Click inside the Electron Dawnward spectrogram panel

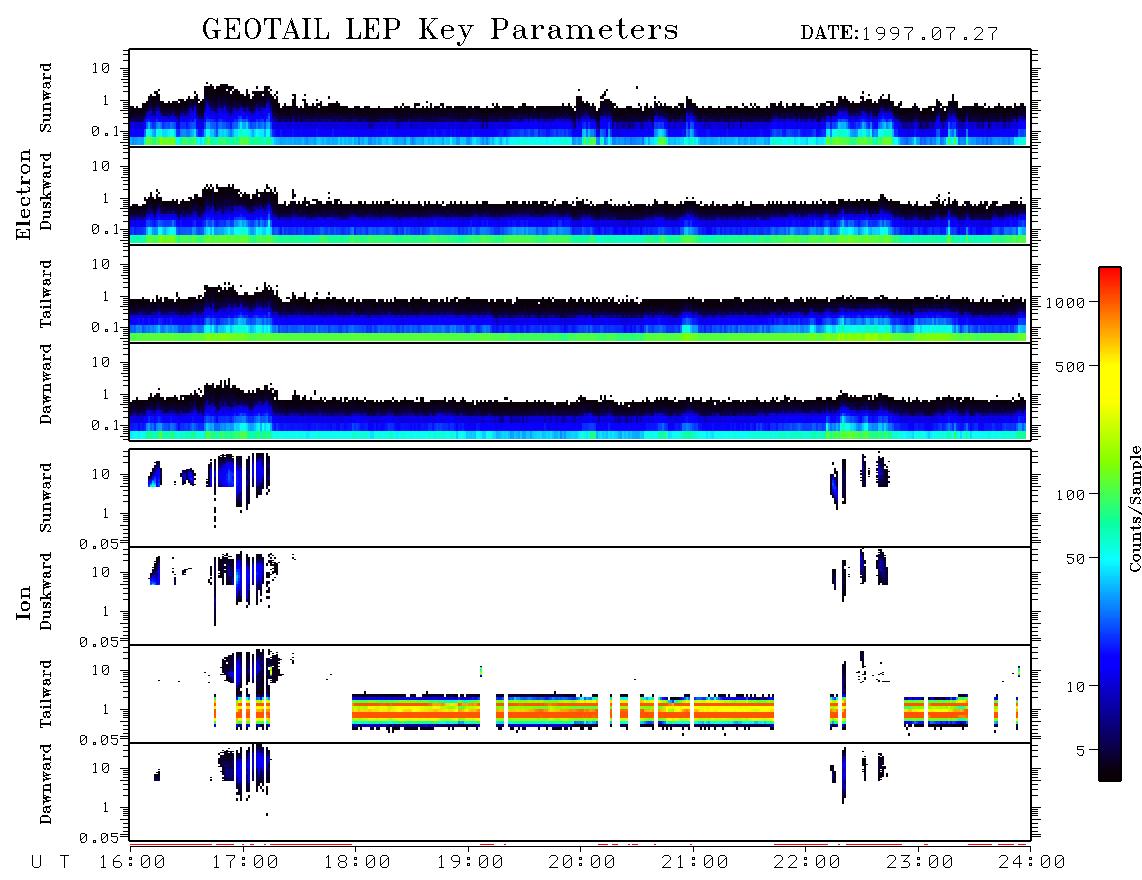tap(580, 391)
